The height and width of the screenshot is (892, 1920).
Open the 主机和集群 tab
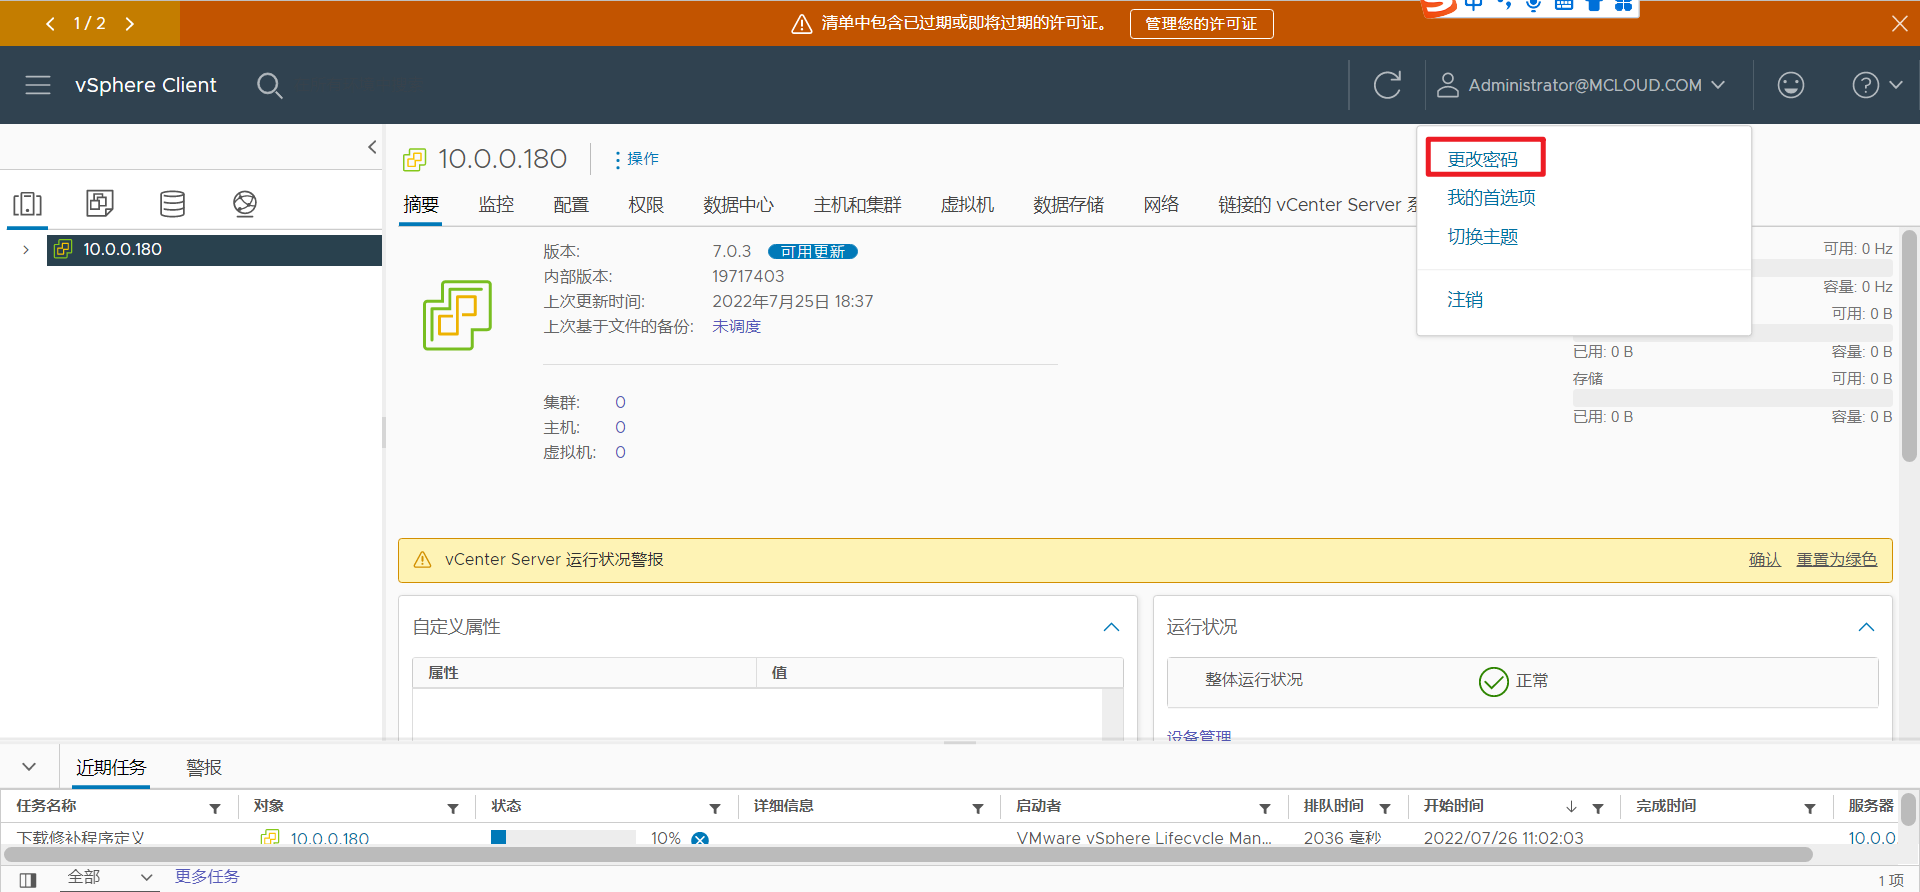click(x=857, y=205)
